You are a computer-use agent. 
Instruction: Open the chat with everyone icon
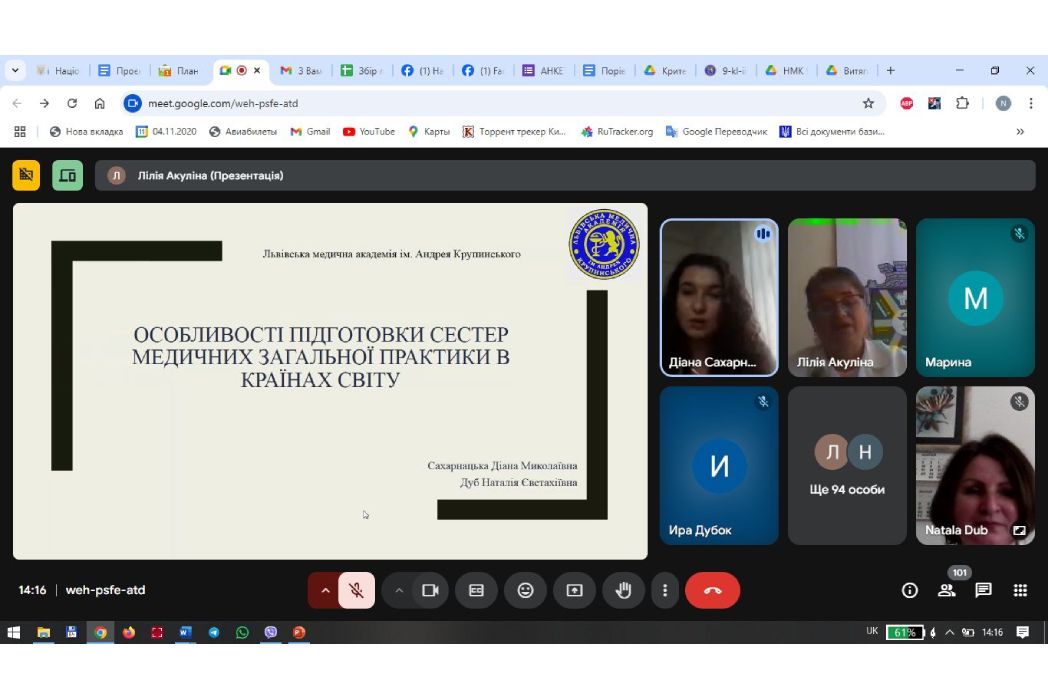(x=983, y=590)
